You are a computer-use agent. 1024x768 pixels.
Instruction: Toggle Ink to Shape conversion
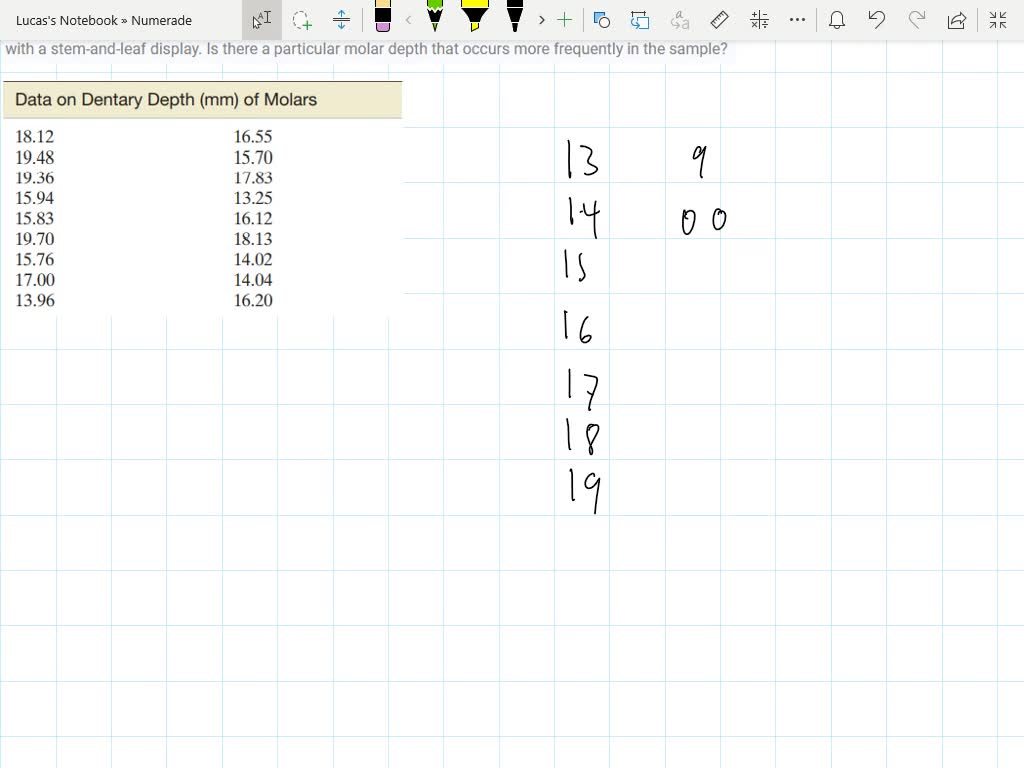coord(601,20)
